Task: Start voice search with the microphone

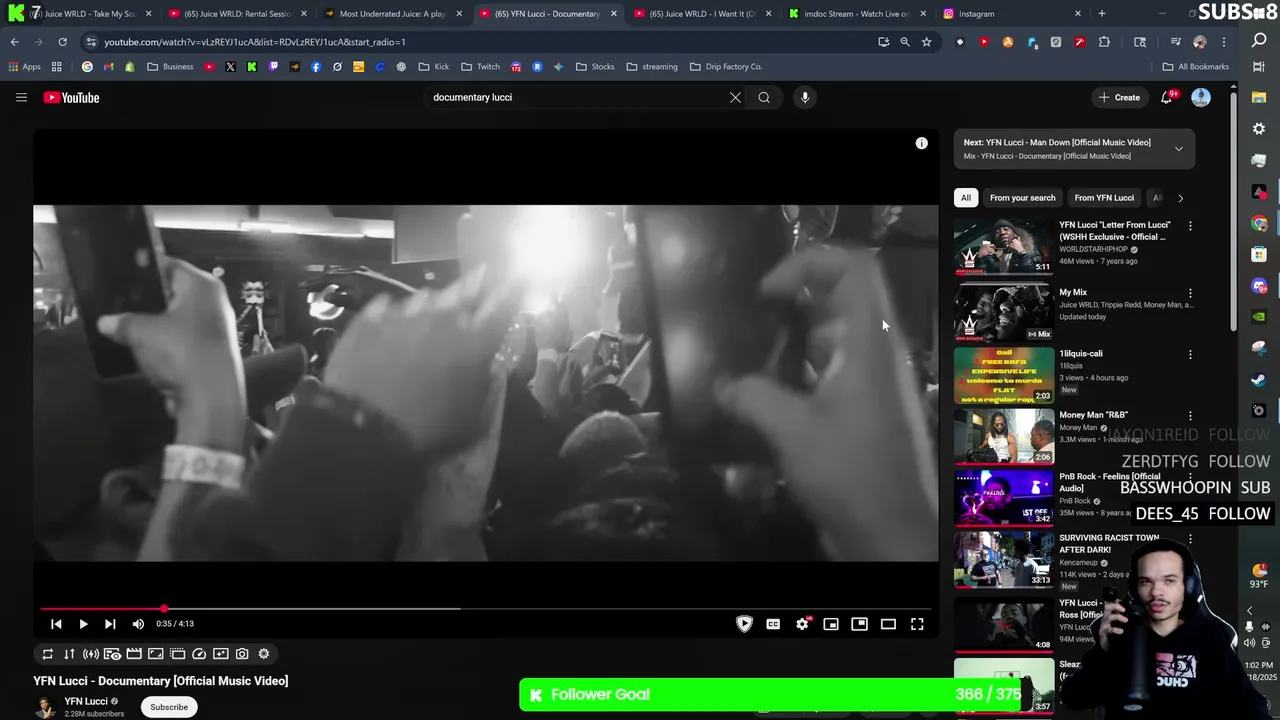Action: coord(805,97)
